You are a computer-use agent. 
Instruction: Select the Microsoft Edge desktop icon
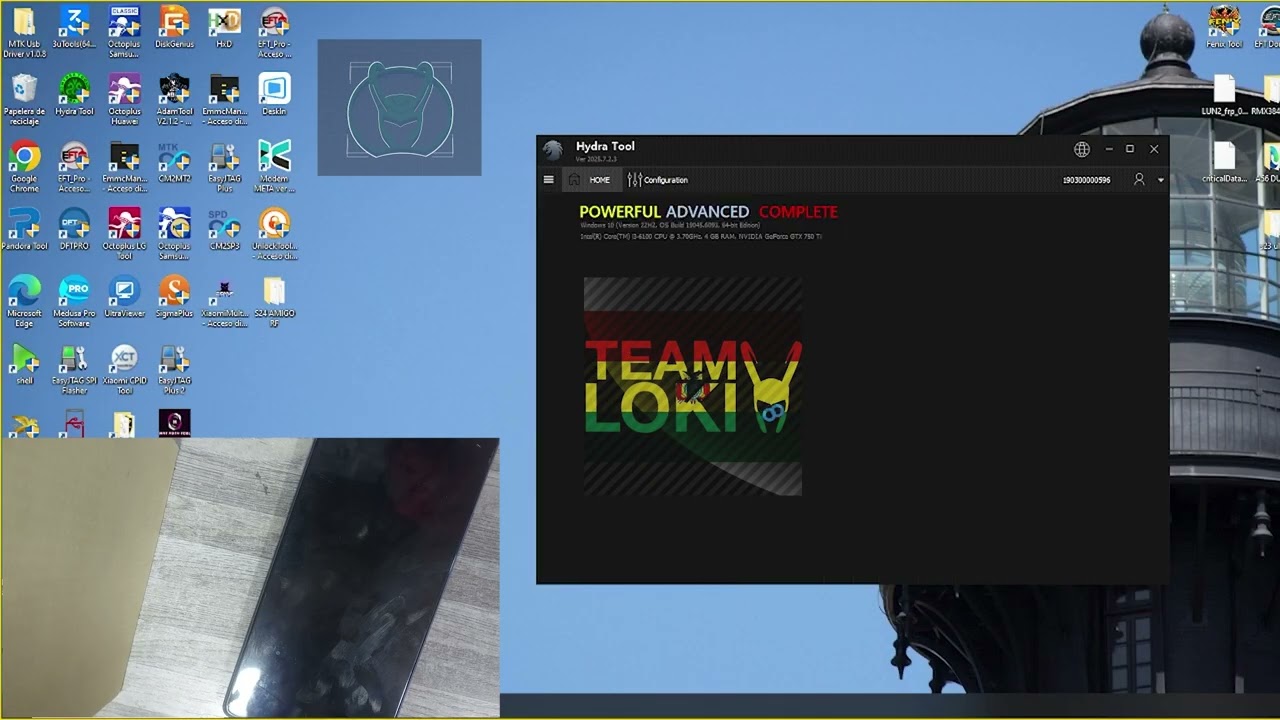(25, 301)
